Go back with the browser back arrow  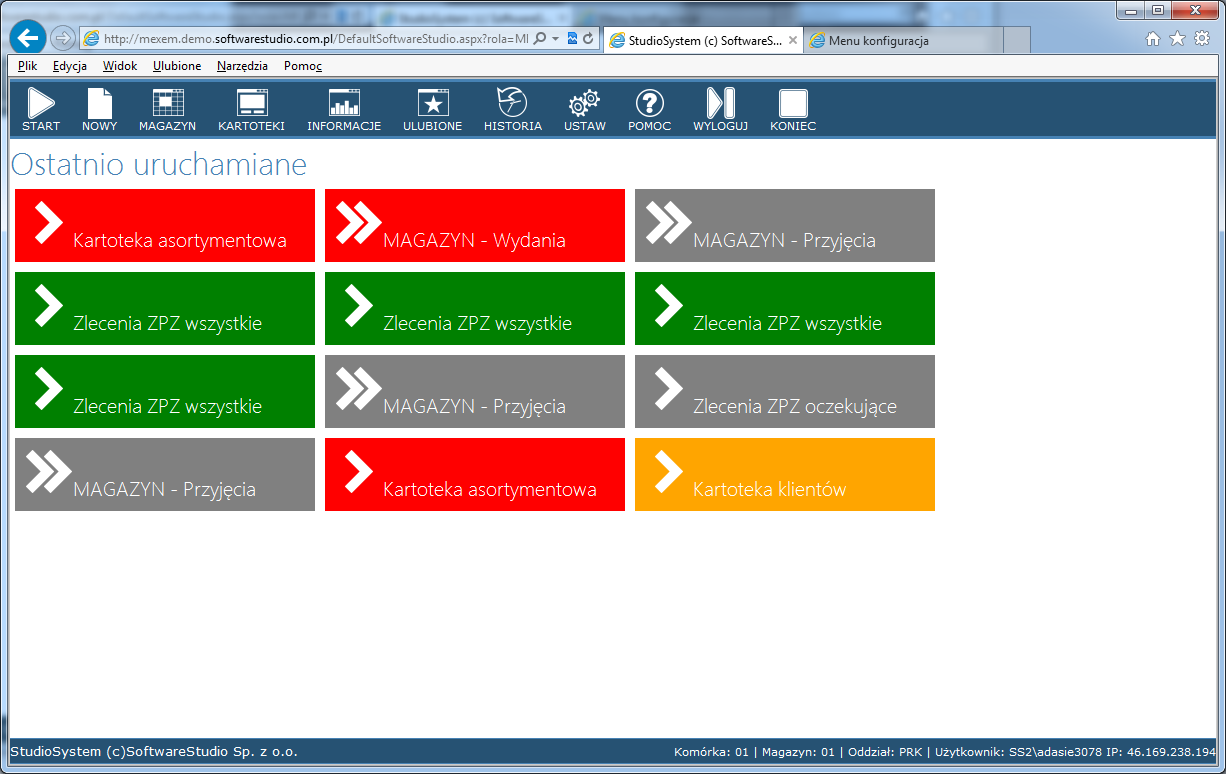[28, 37]
